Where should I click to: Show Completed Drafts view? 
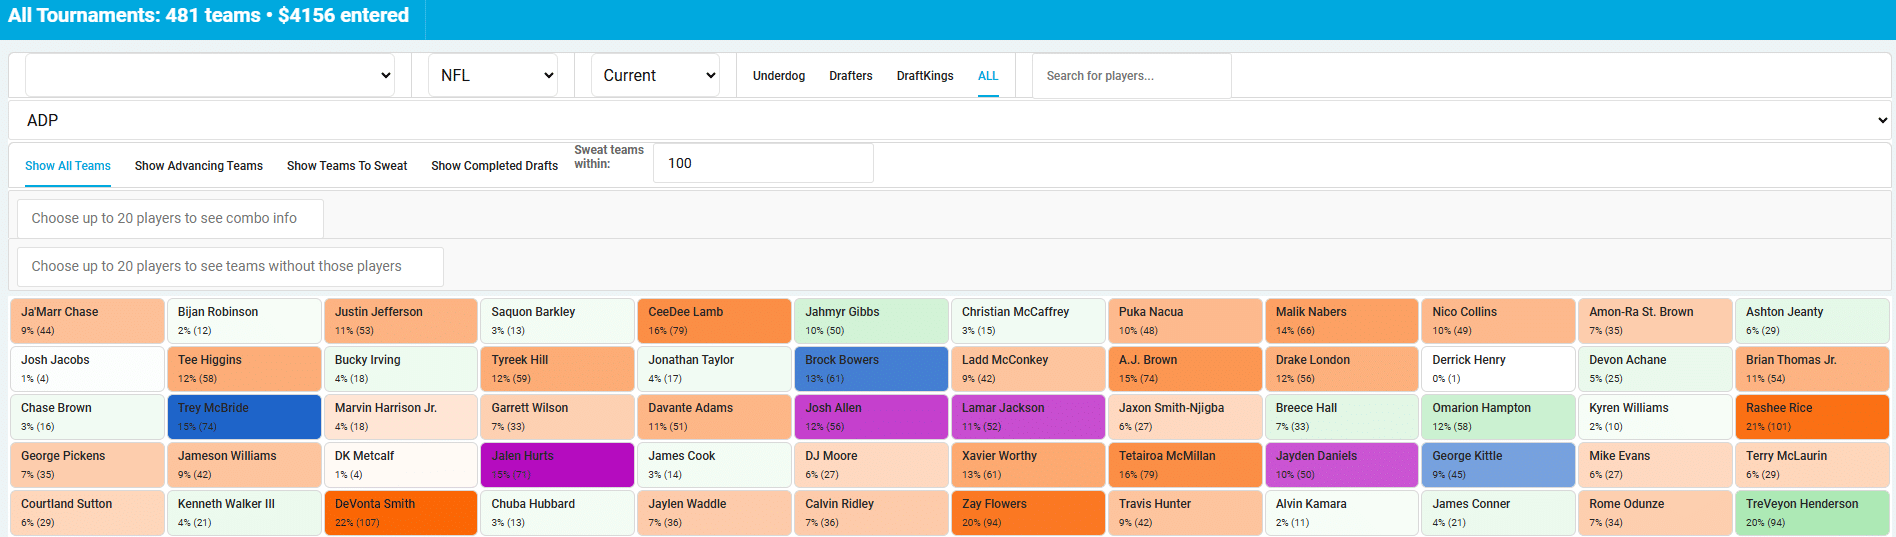coord(494,166)
